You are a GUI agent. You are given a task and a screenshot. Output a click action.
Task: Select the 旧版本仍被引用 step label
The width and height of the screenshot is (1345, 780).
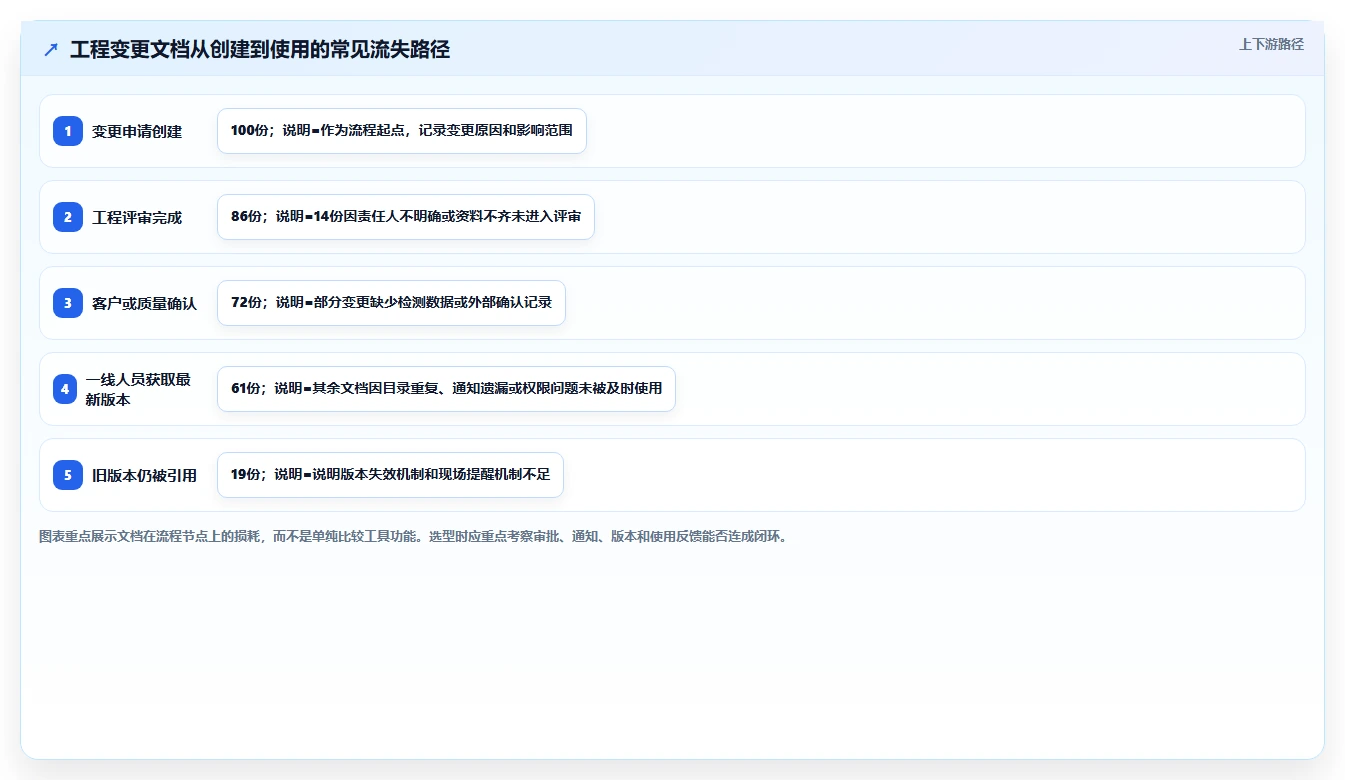(144, 475)
